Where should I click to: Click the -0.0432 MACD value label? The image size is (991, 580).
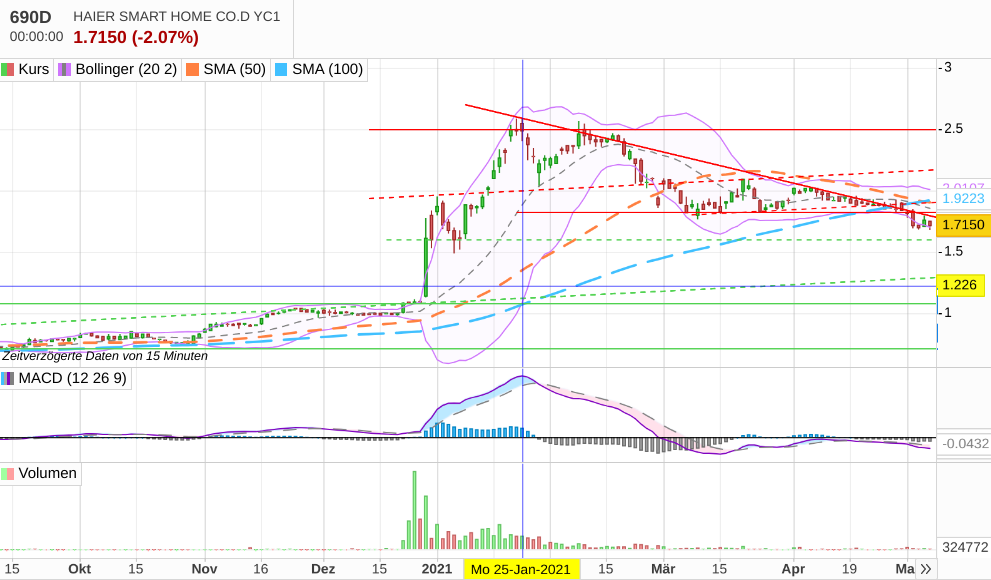(965, 444)
